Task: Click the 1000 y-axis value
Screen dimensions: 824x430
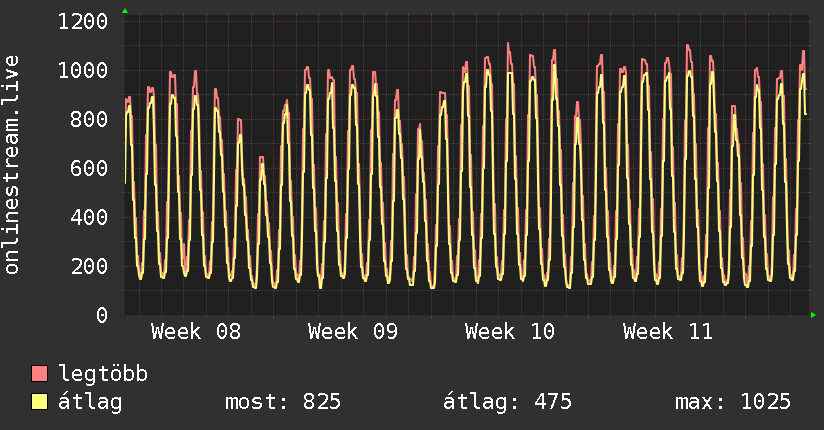Action: 83,70
